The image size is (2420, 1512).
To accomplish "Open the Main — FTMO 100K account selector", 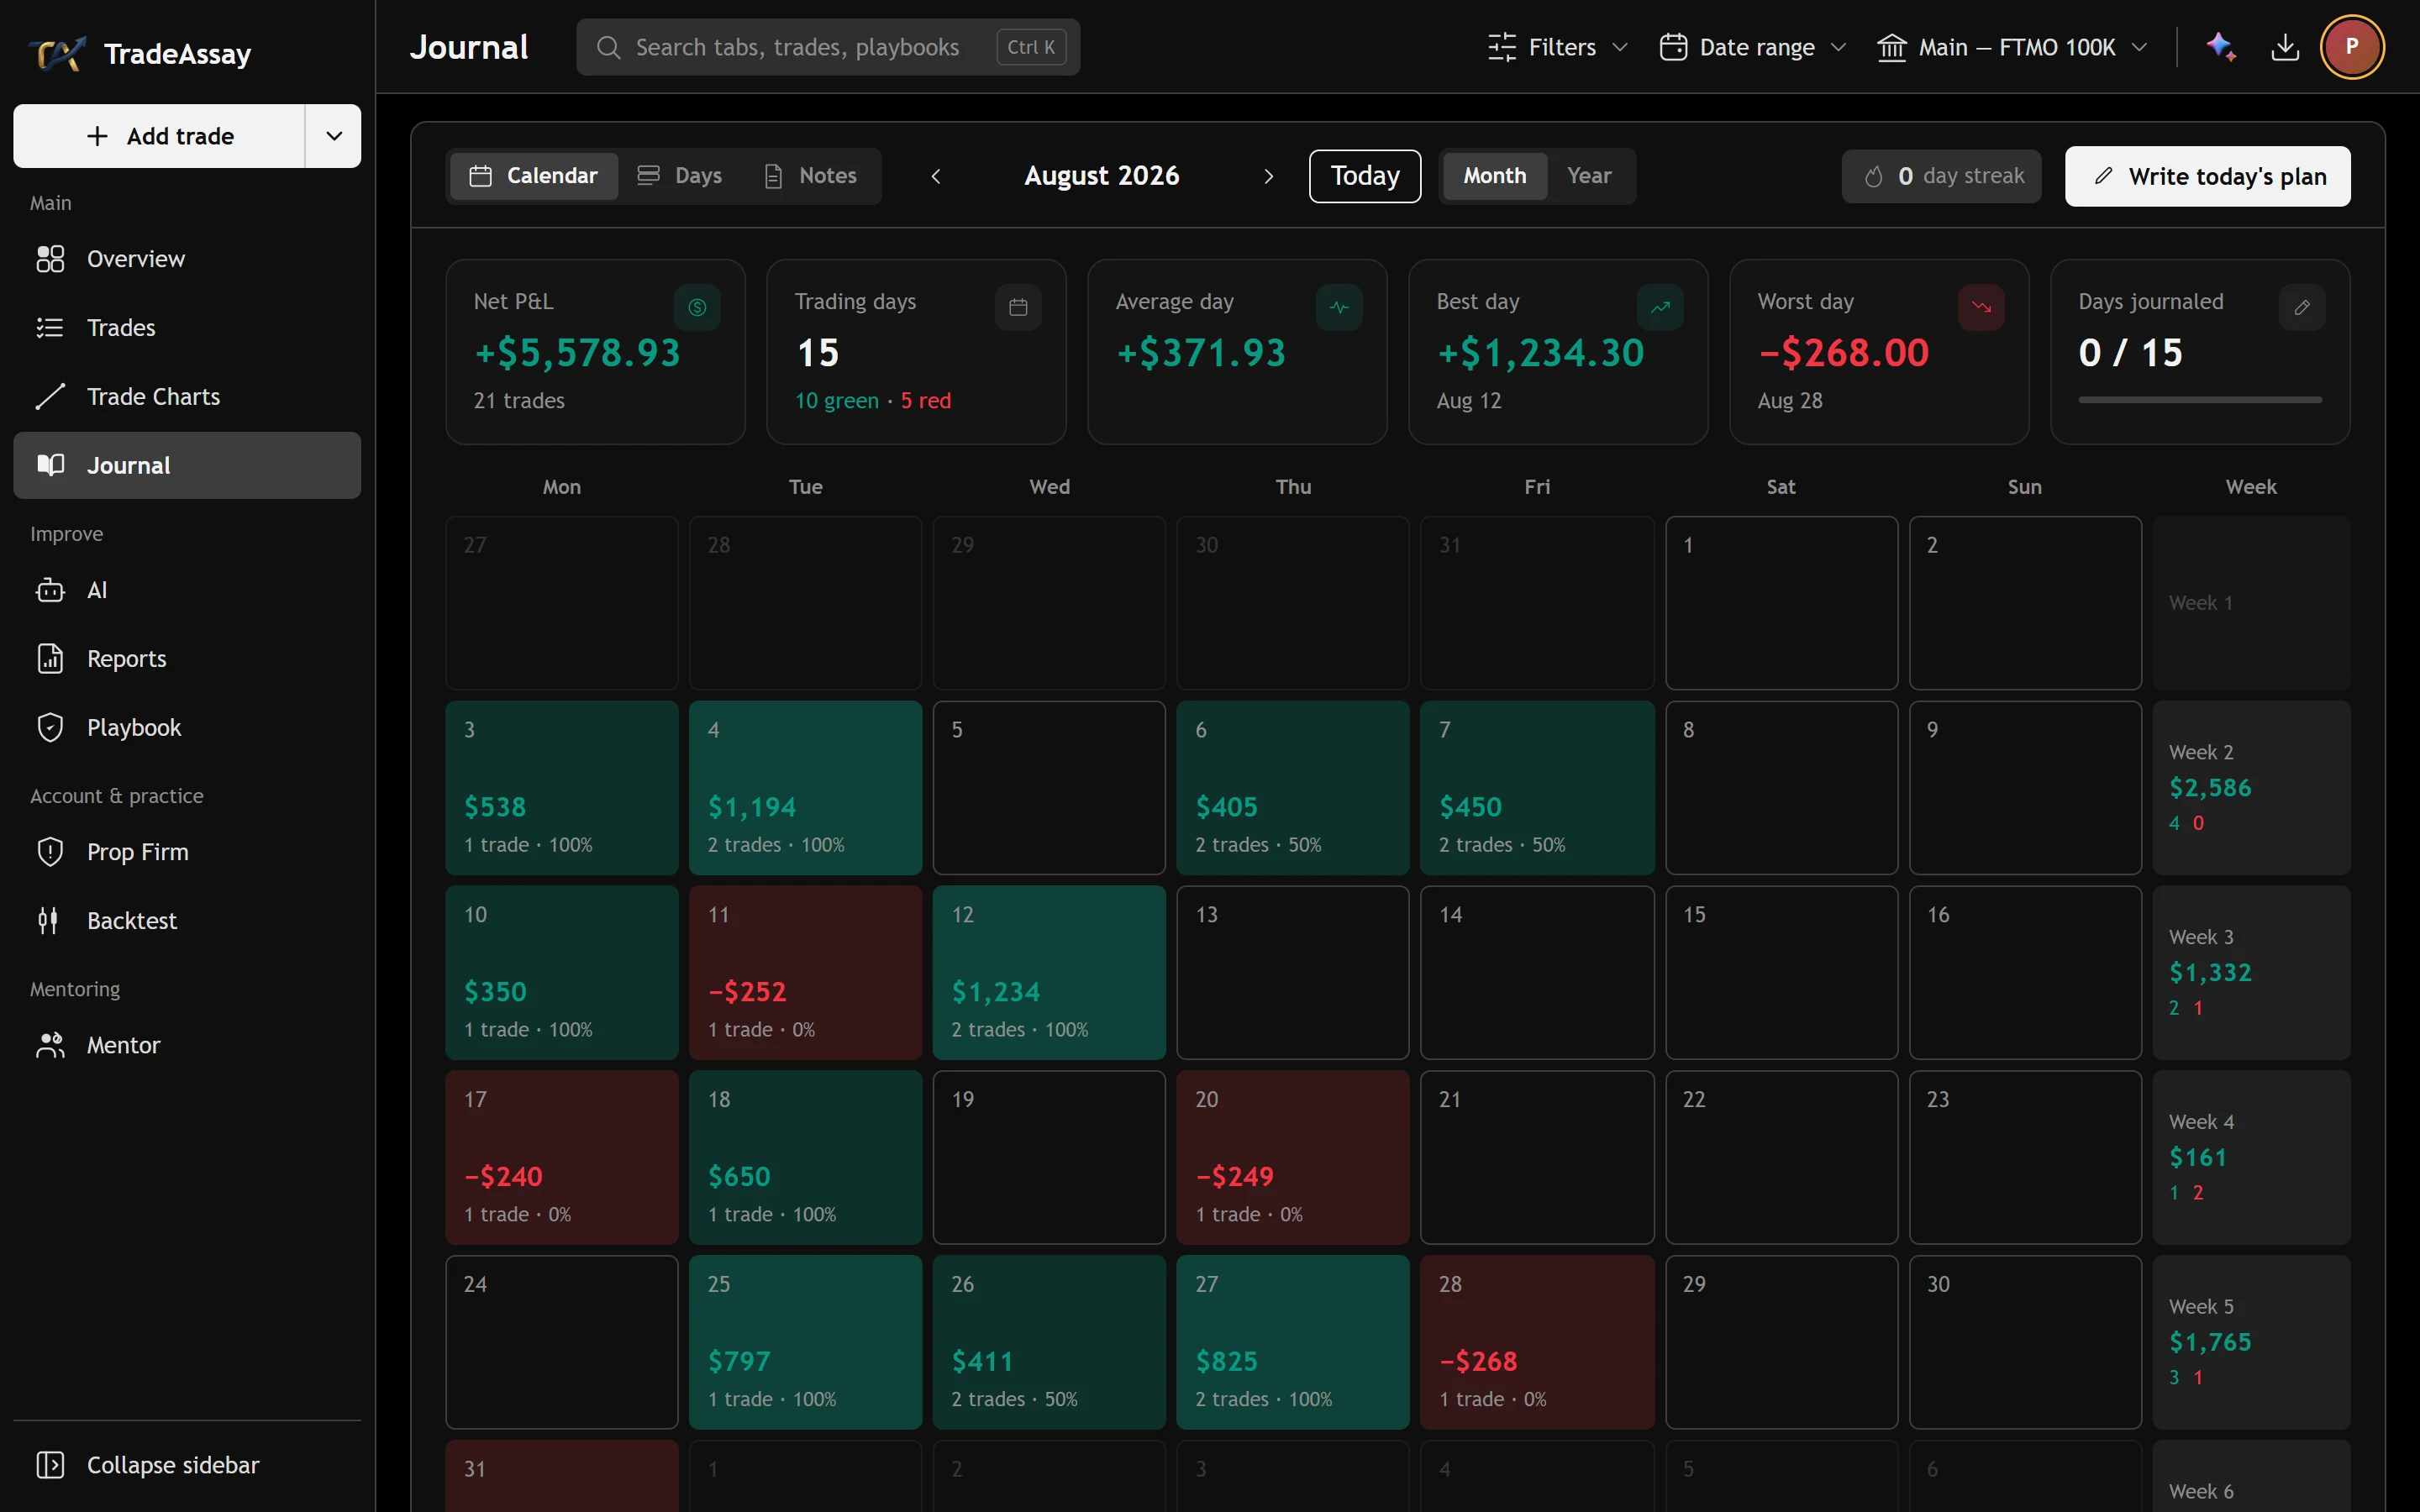I will tap(2013, 47).
